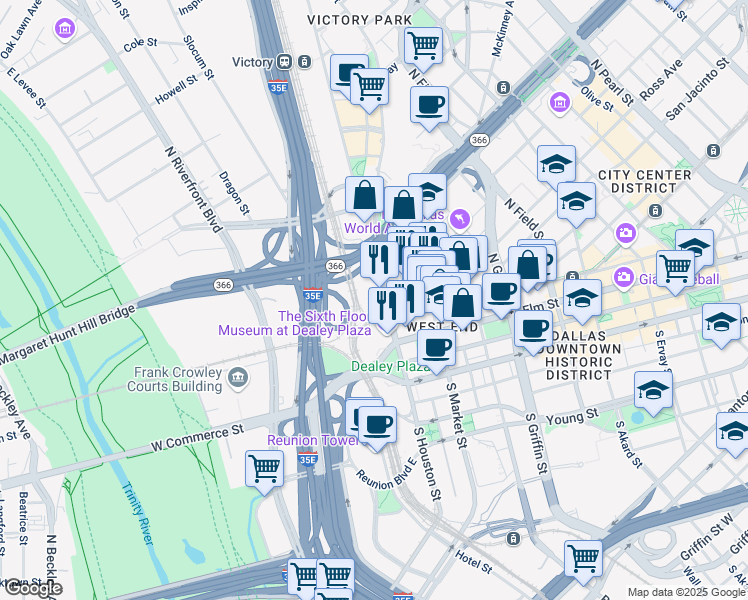Image resolution: width=748 pixels, height=600 pixels.
Task: Click the shopping bag marker nearest I-35E ramps
Action: (364, 196)
